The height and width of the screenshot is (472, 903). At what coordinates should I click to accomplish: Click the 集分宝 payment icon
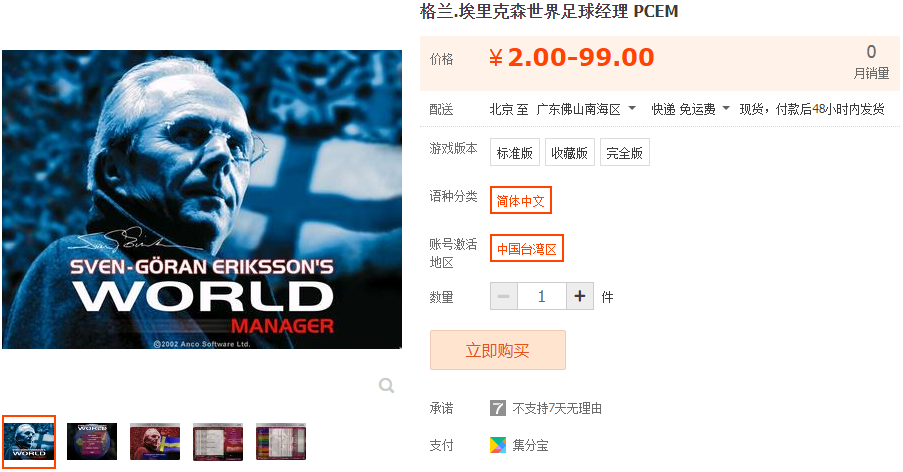[x=498, y=445]
